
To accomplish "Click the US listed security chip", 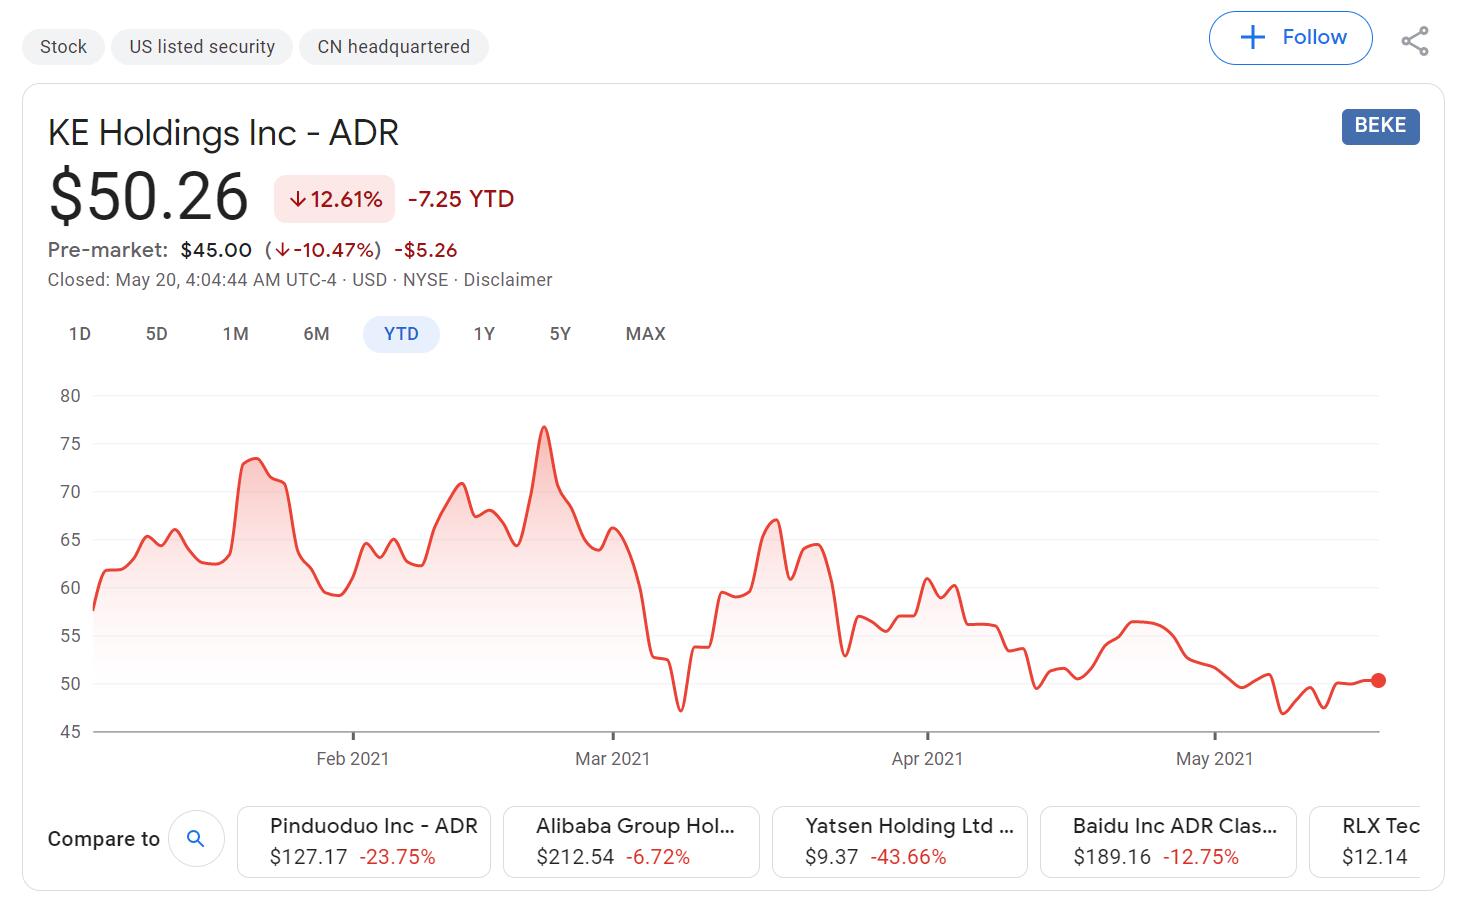I will [x=202, y=47].
